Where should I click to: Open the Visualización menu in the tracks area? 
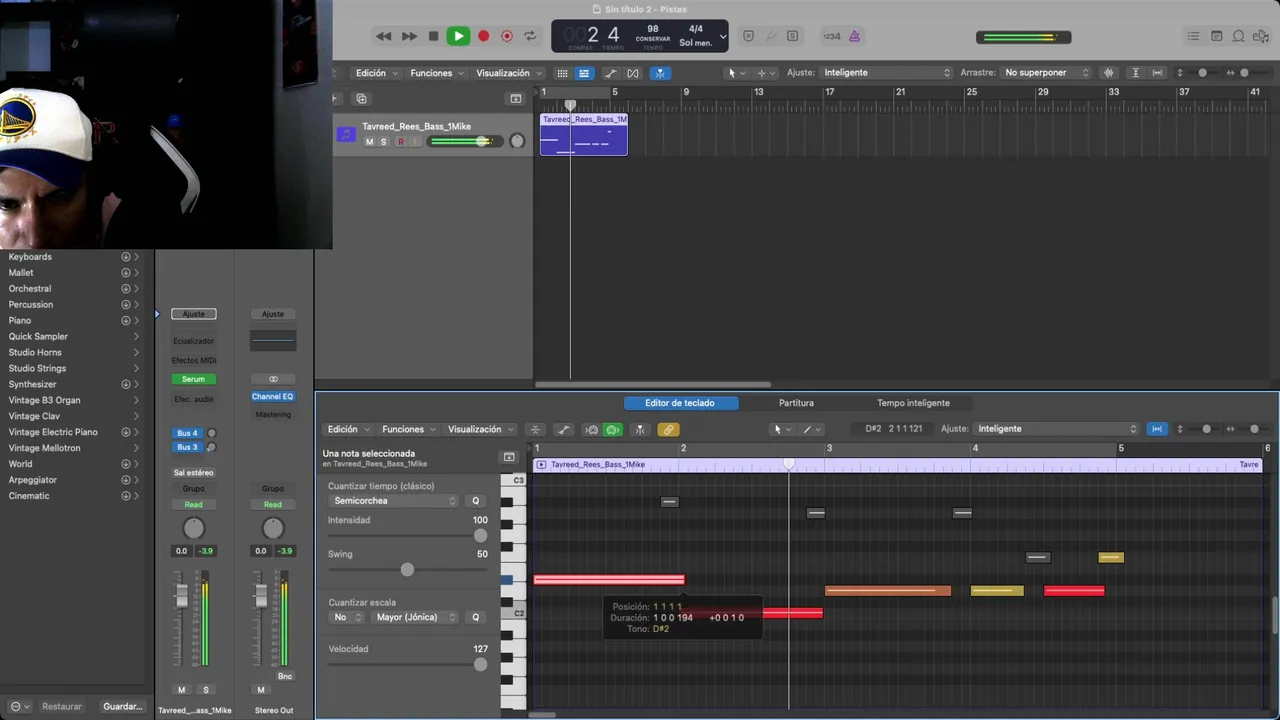[x=509, y=73]
